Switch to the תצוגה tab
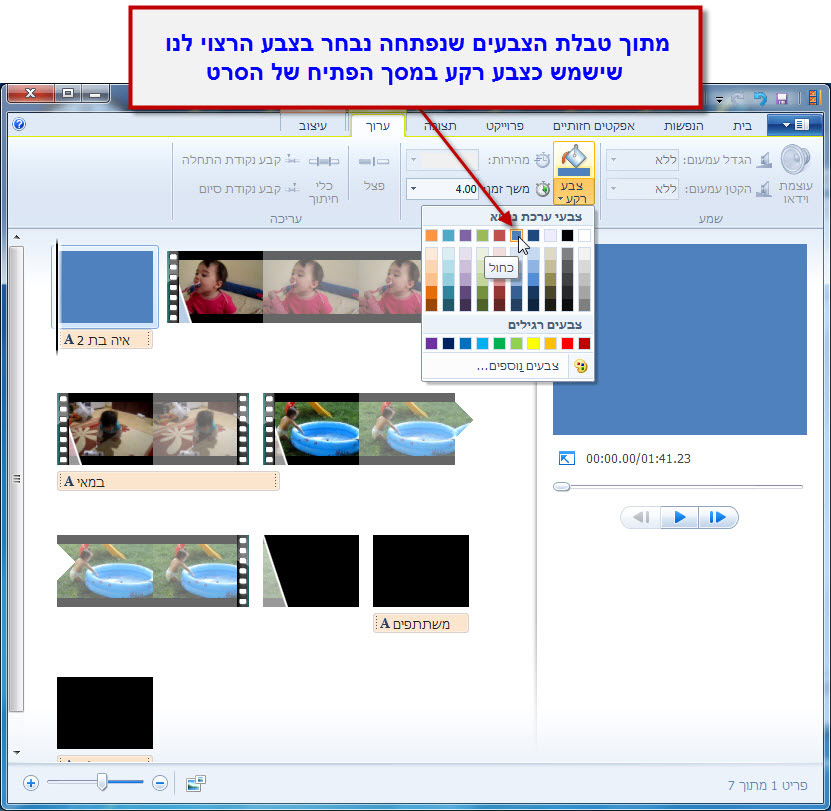Screen dimensions: 831x811 [x=440, y=126]
